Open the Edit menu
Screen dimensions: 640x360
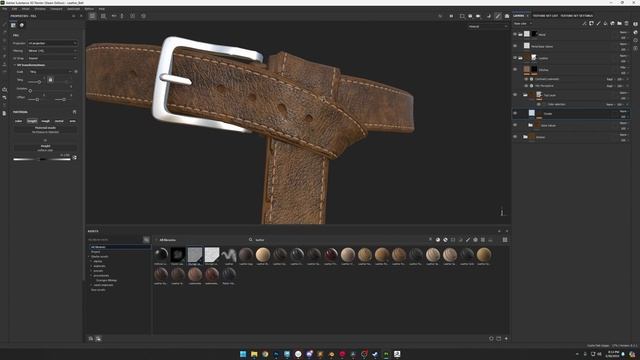click(x=14, y=9)
